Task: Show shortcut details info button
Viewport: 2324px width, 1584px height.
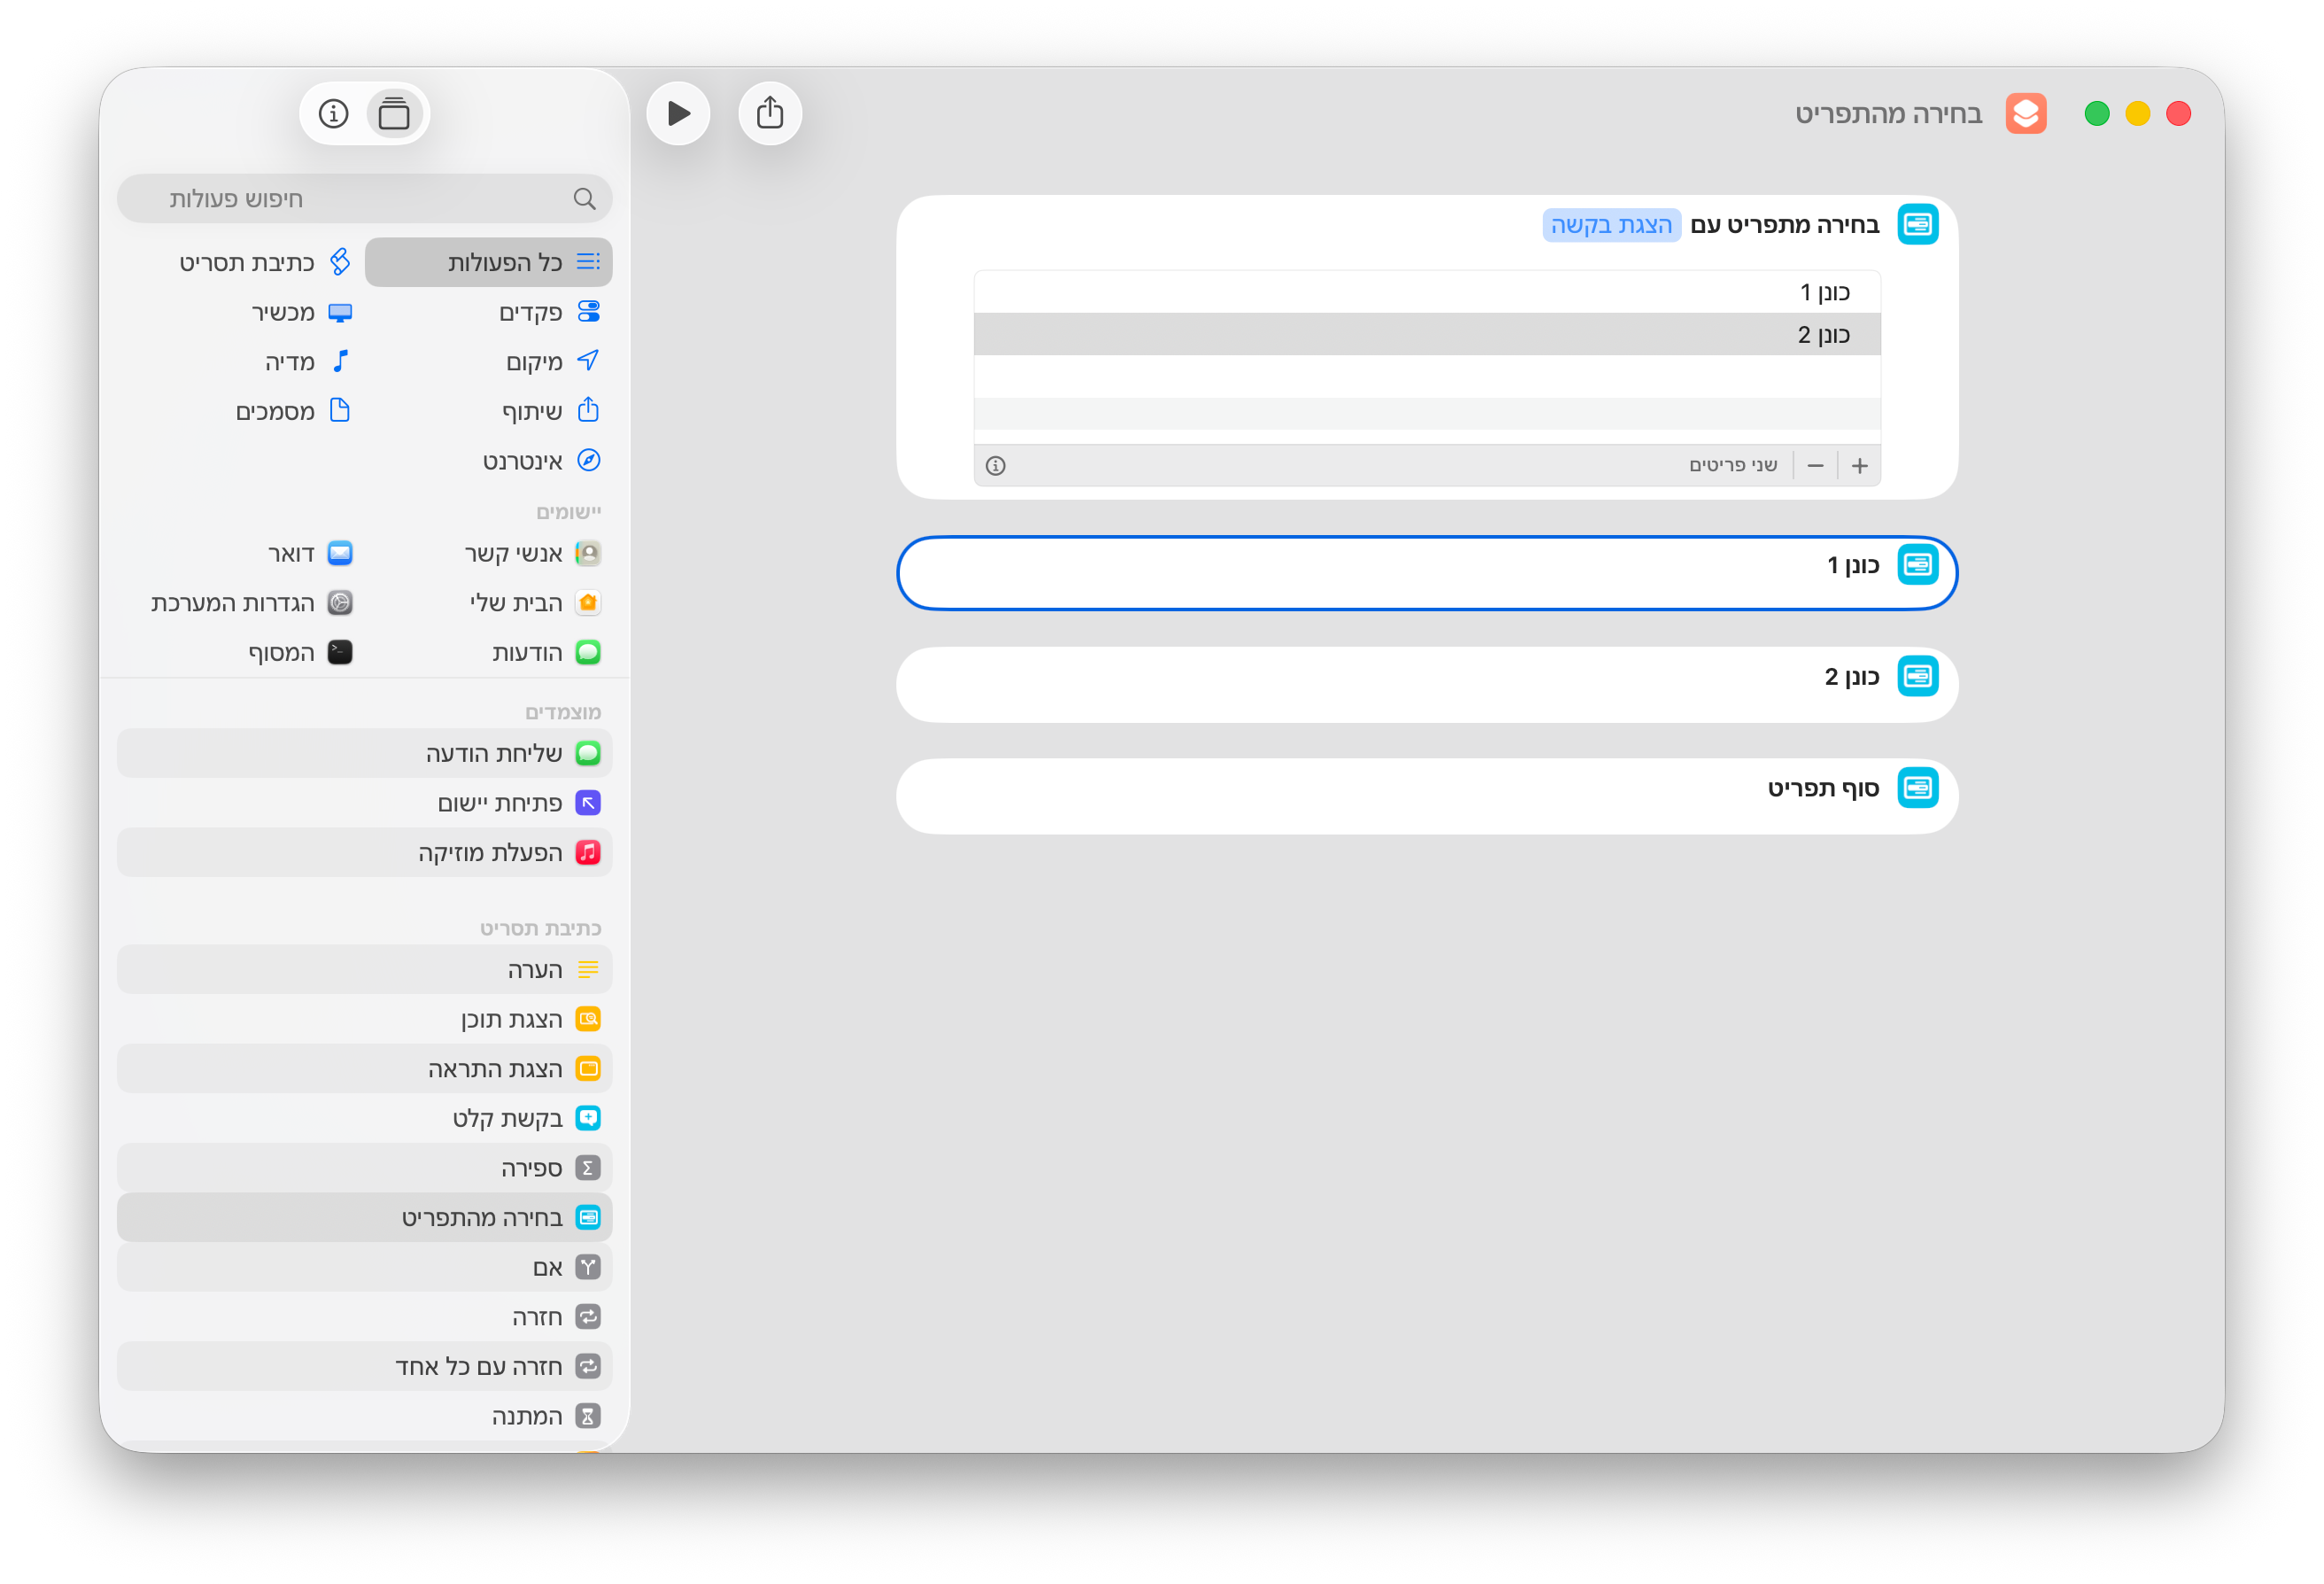Action: click(334, 114)
